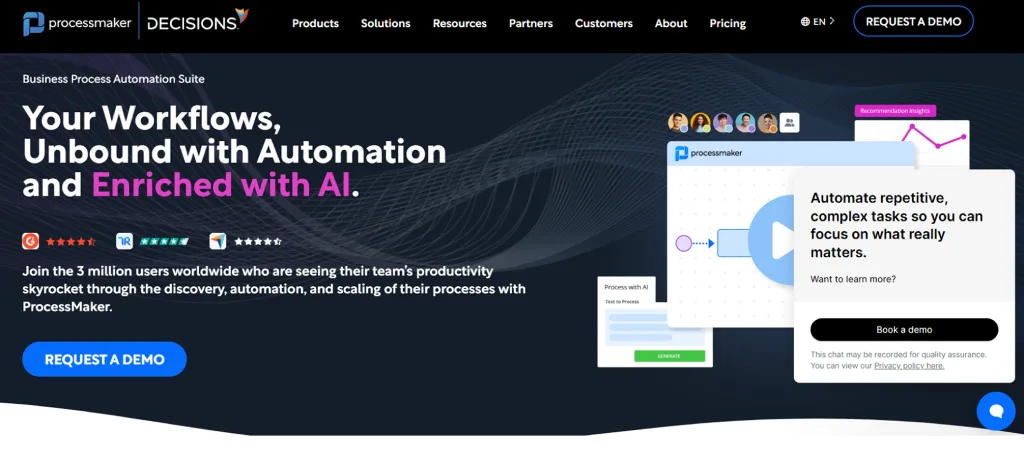Viewport: 1024px width, 464px height.
Task: Click the Book a demo chat button
Action: click(x=904, y=330)
